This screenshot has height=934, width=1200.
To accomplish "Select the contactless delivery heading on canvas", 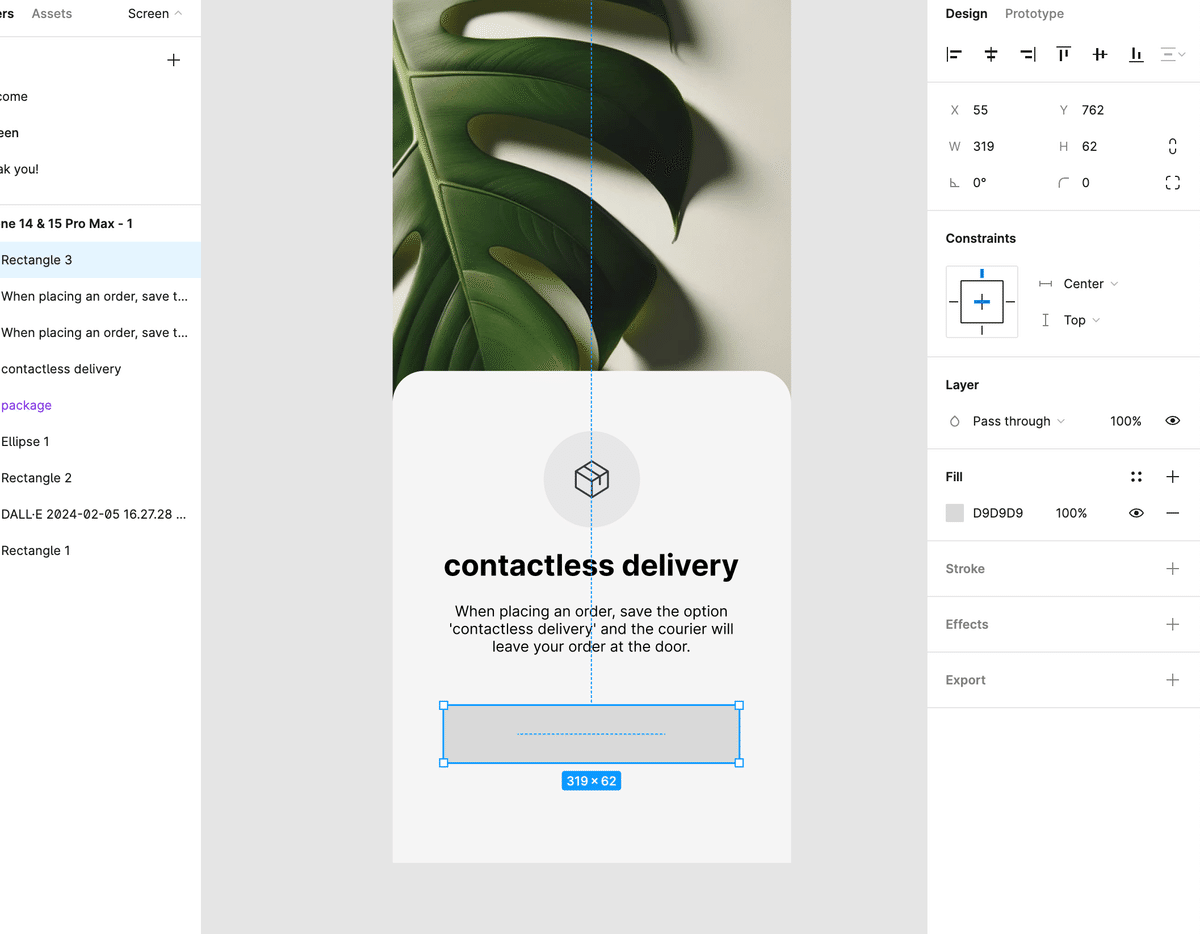I will pos(591,565).
